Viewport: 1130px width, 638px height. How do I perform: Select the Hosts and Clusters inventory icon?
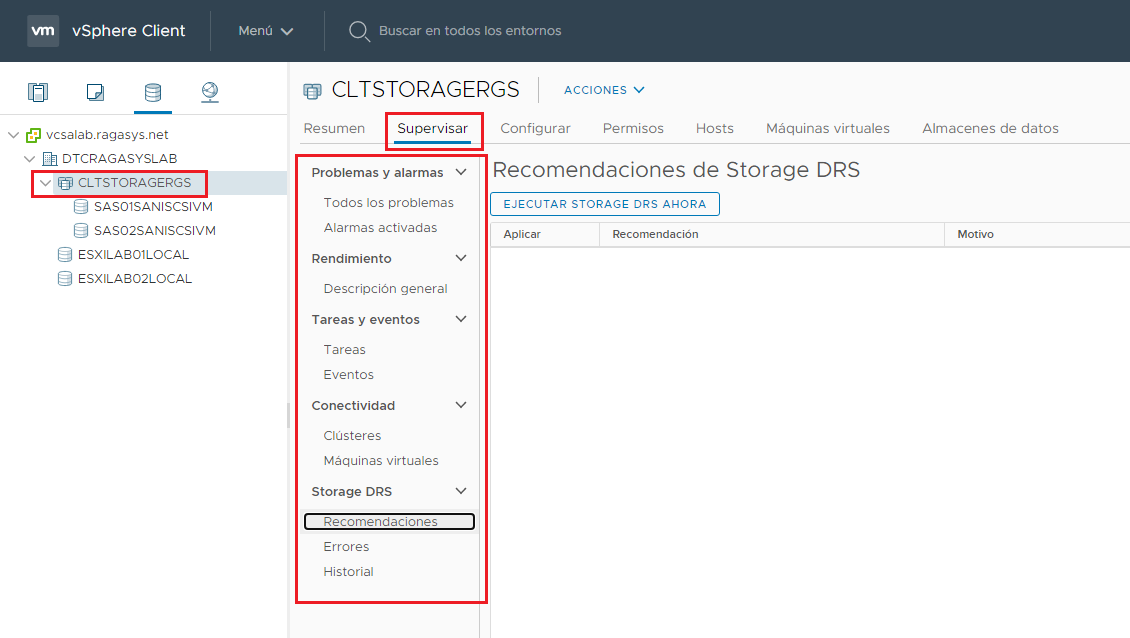point(37,91)
